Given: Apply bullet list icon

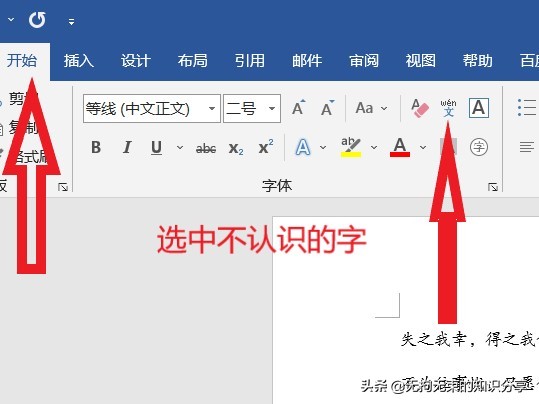Looking at the screenshot, I should pyautogui.click(x=527, y=108).
